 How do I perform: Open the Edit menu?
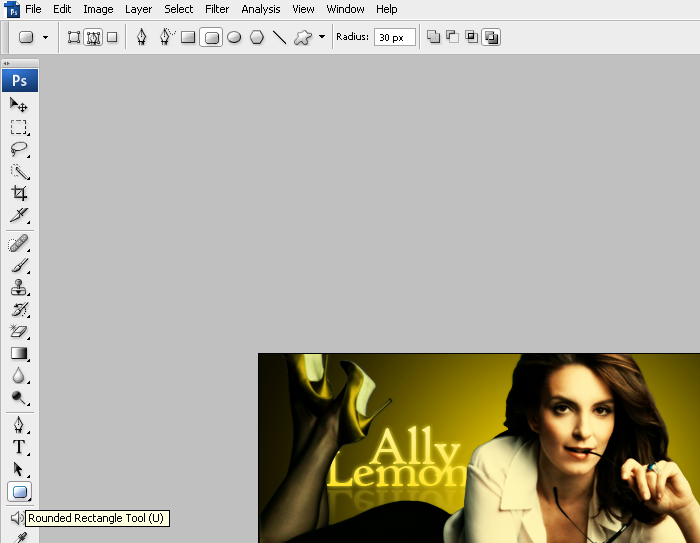(62, 9)
